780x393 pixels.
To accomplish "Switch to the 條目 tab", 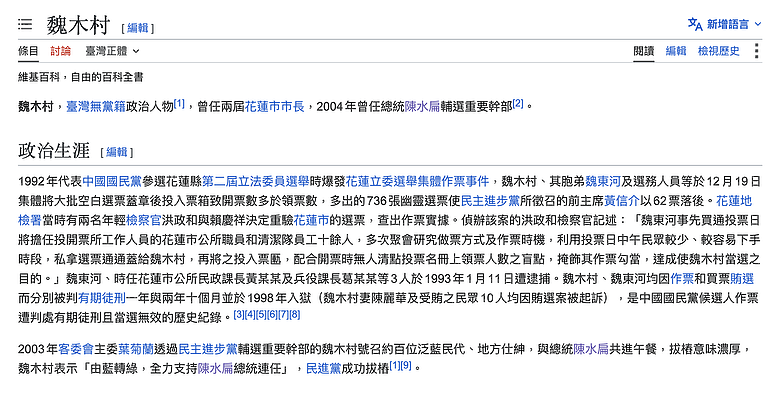I will (x=28, y=51).
